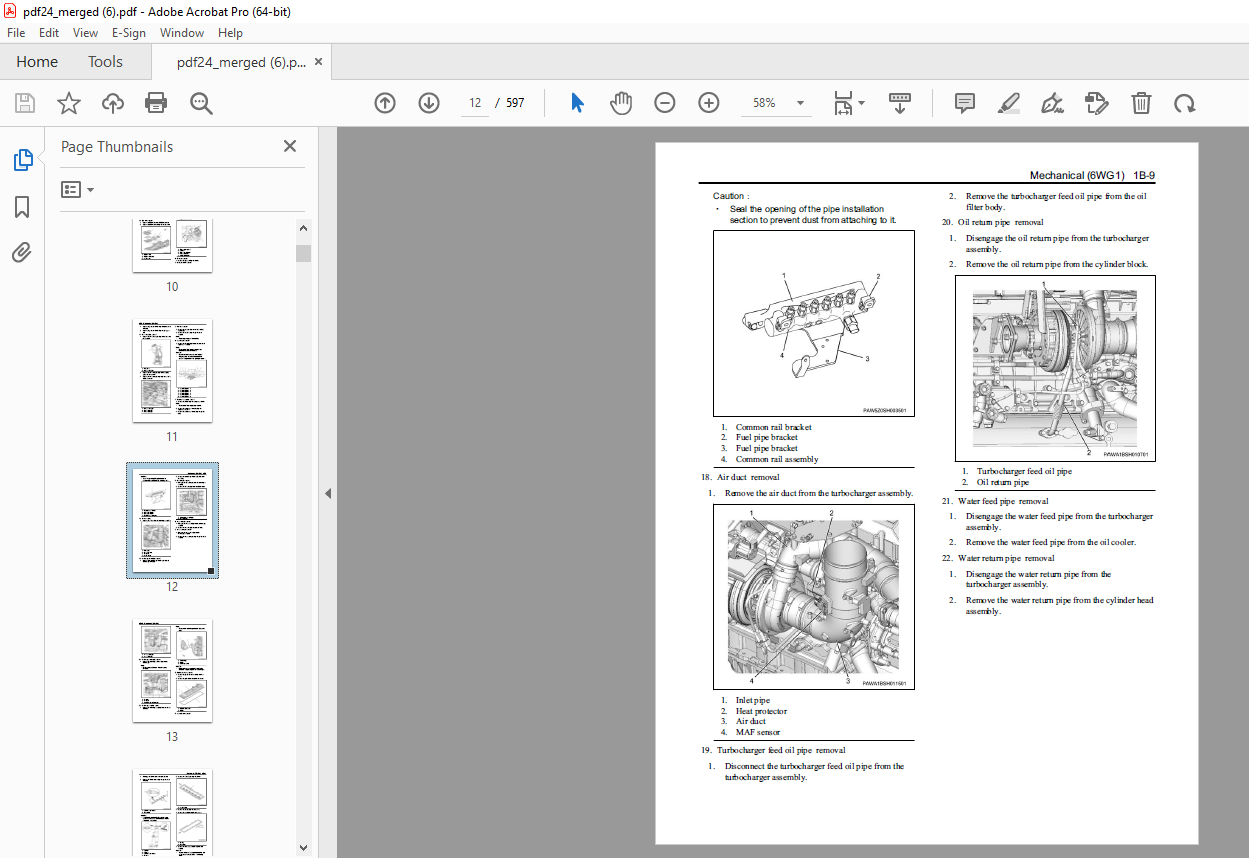The width and height of the screenshot is (1249, 858).
Task: Open the Window menu
Action: pyautogui.click(x=182, y=32)
